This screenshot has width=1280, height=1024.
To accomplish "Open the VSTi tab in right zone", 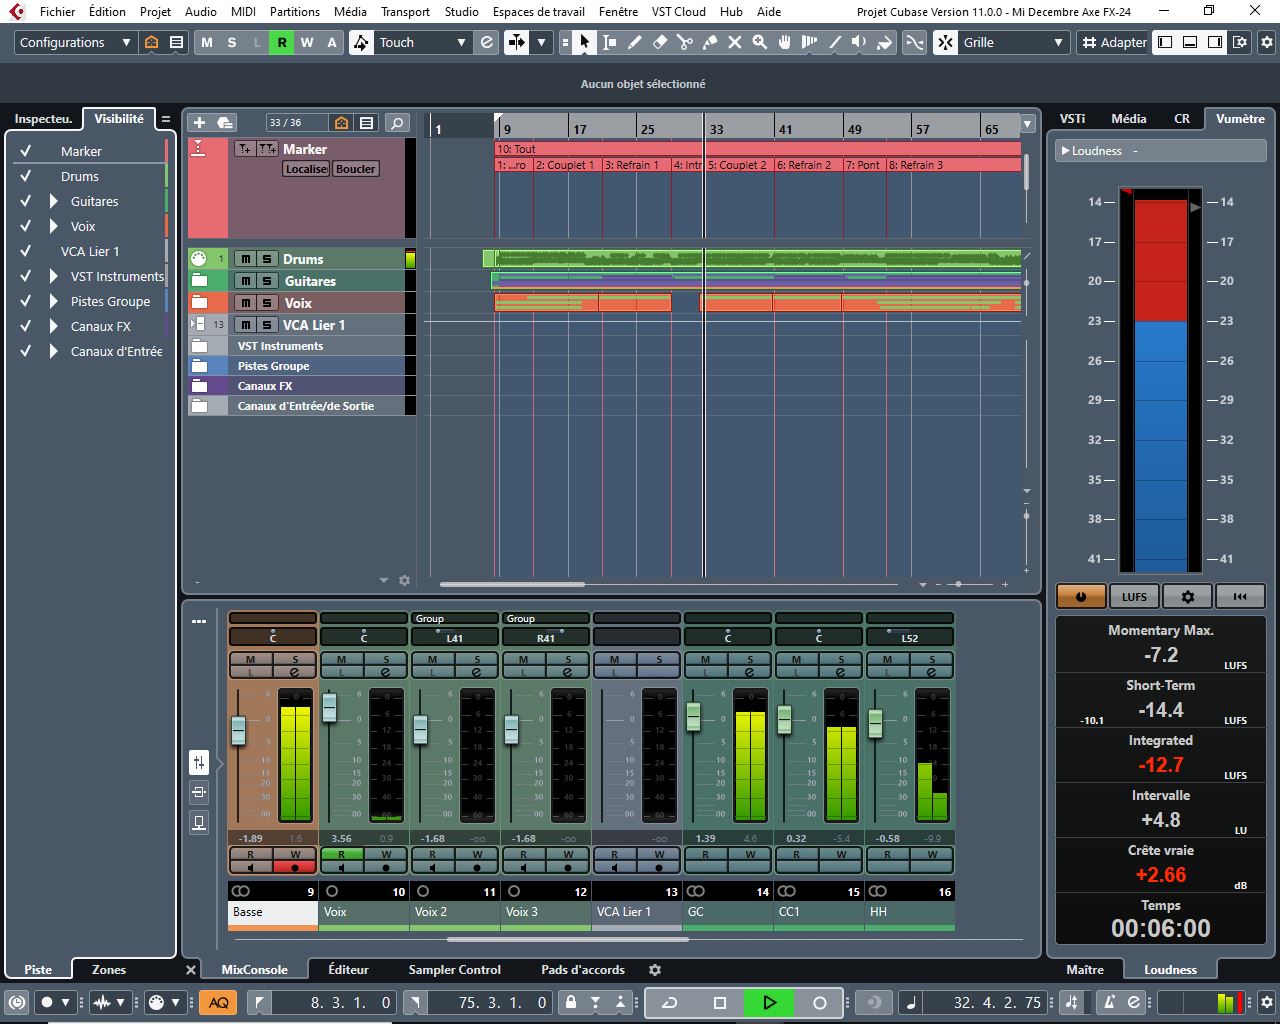I will click(1072, 118).
